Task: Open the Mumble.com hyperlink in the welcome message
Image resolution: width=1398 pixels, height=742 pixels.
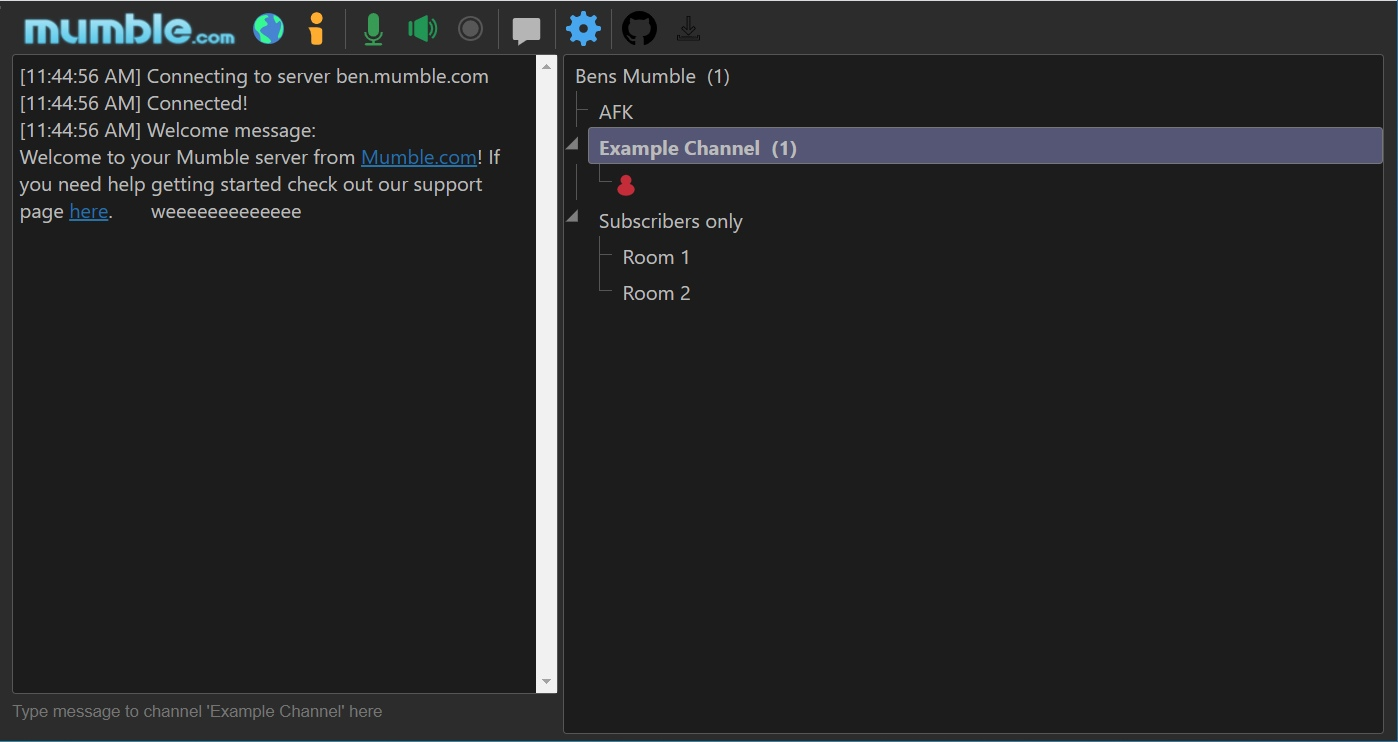Action: pos(419,157)
